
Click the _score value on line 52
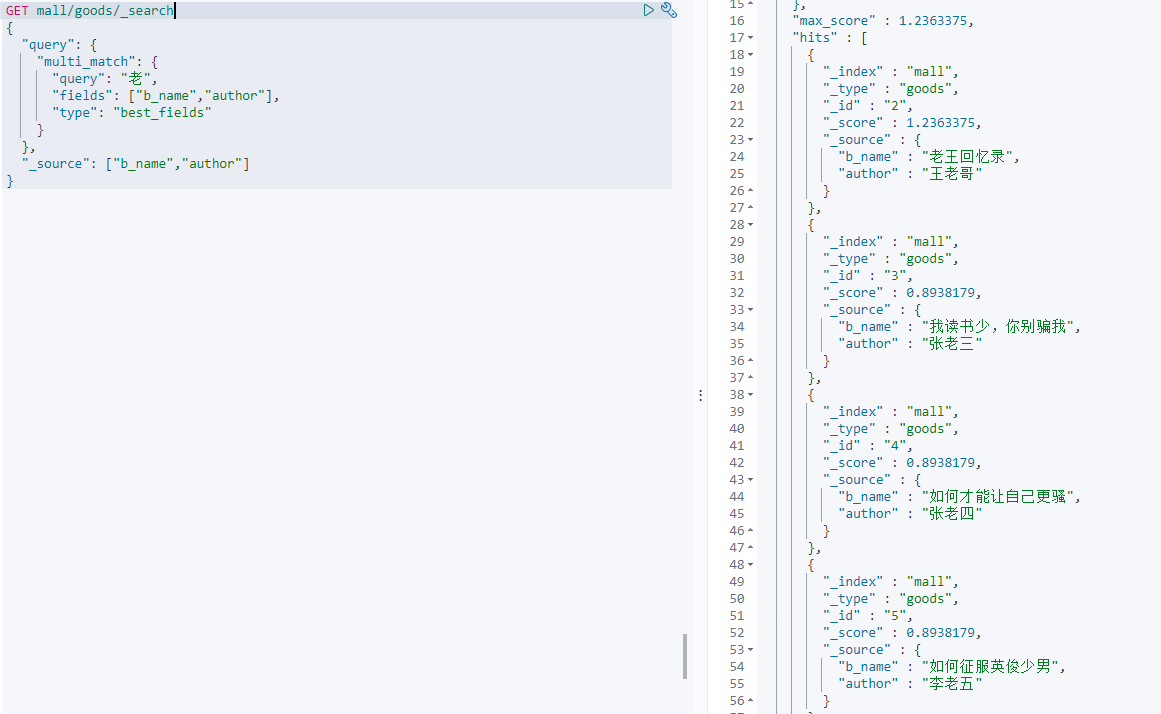[940, 633]
